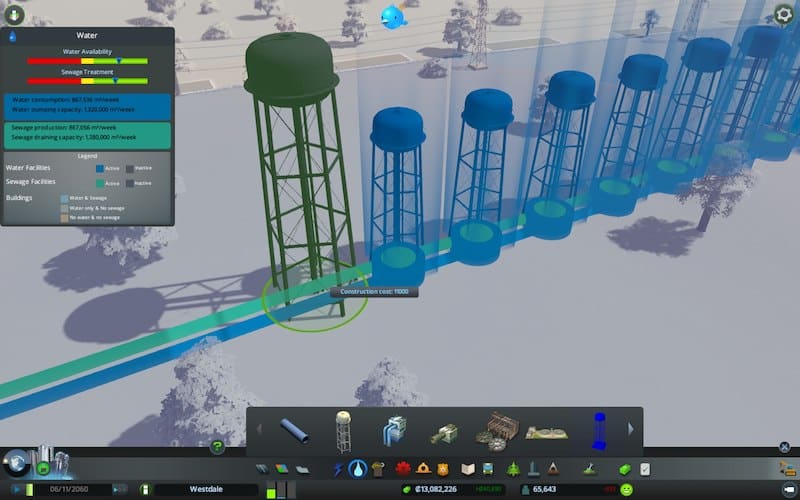Select the water pumping station icon
This screenshot has height=500, width=800.
click(392, 431)
